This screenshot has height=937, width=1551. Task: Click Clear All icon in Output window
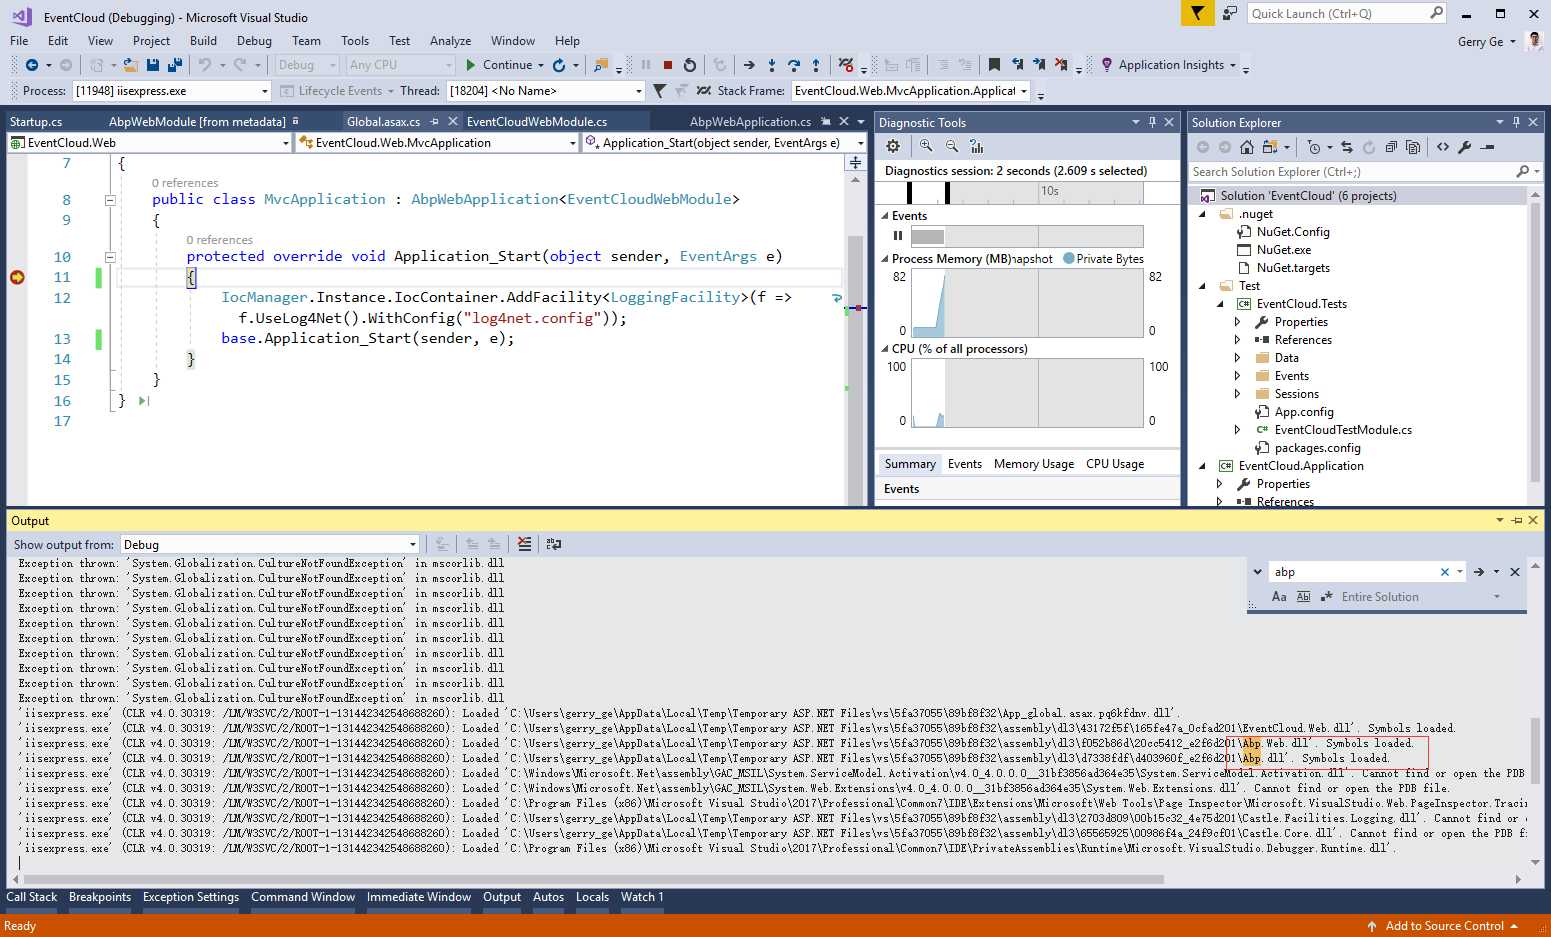pos(524,544)
